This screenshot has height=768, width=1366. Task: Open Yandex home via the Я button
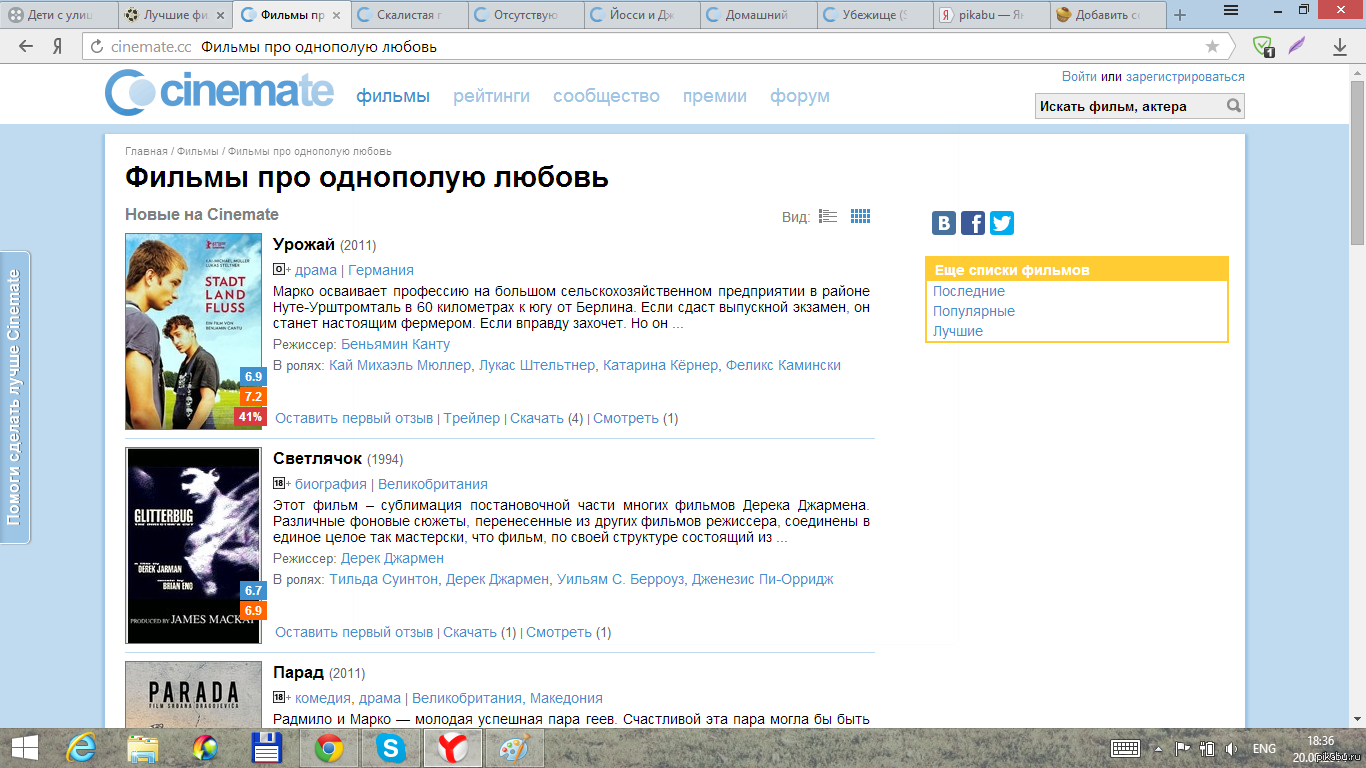(x=58, y=47)
